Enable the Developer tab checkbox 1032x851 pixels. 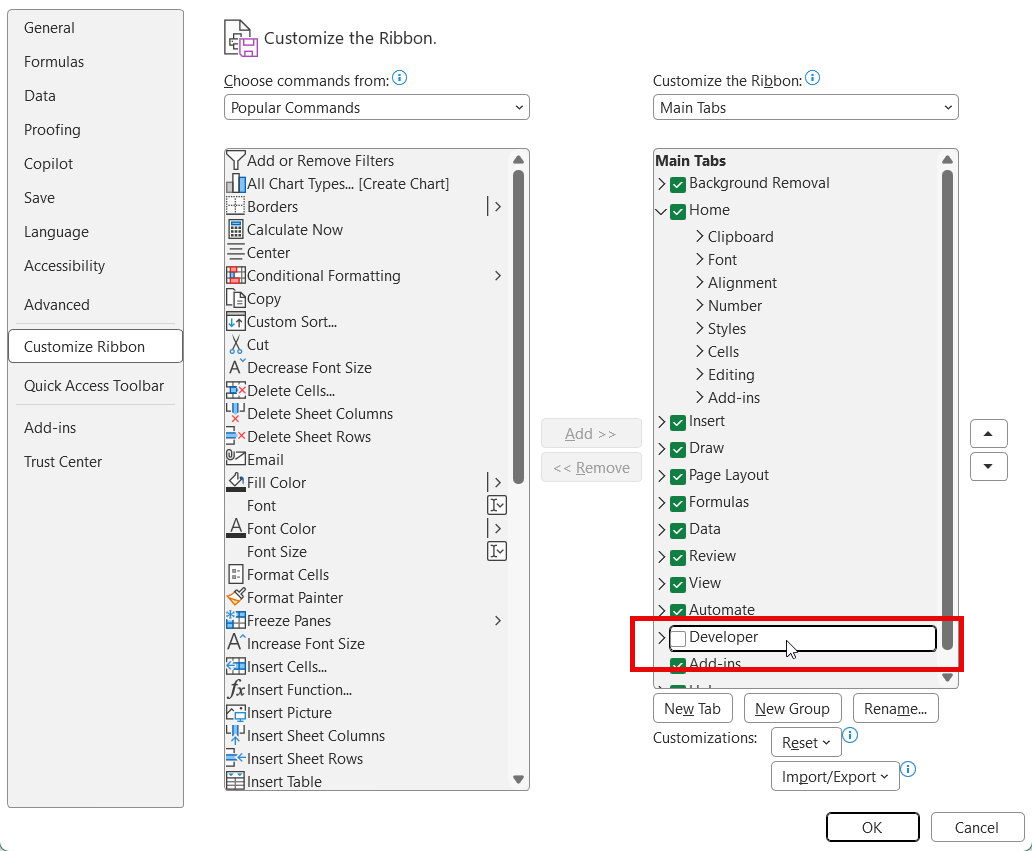pyautogui.click(x=678, y=638)
